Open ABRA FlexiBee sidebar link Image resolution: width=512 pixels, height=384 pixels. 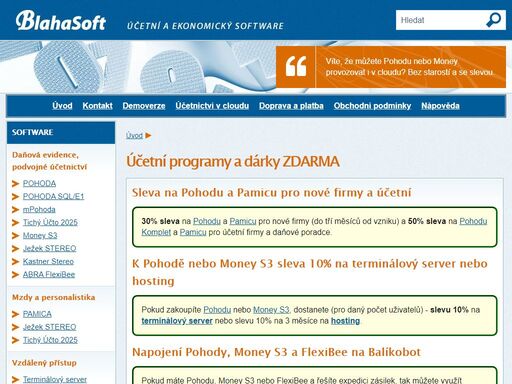click(x=49, y=275)
